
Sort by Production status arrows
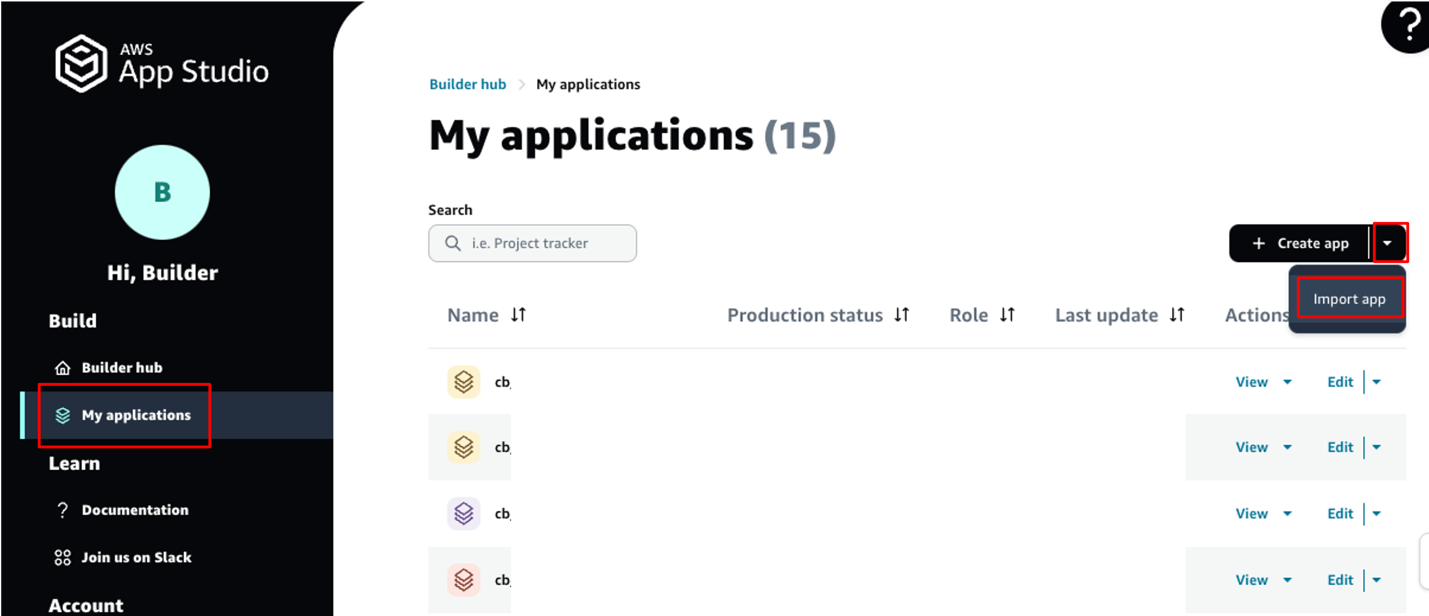(x=902, y=315)
